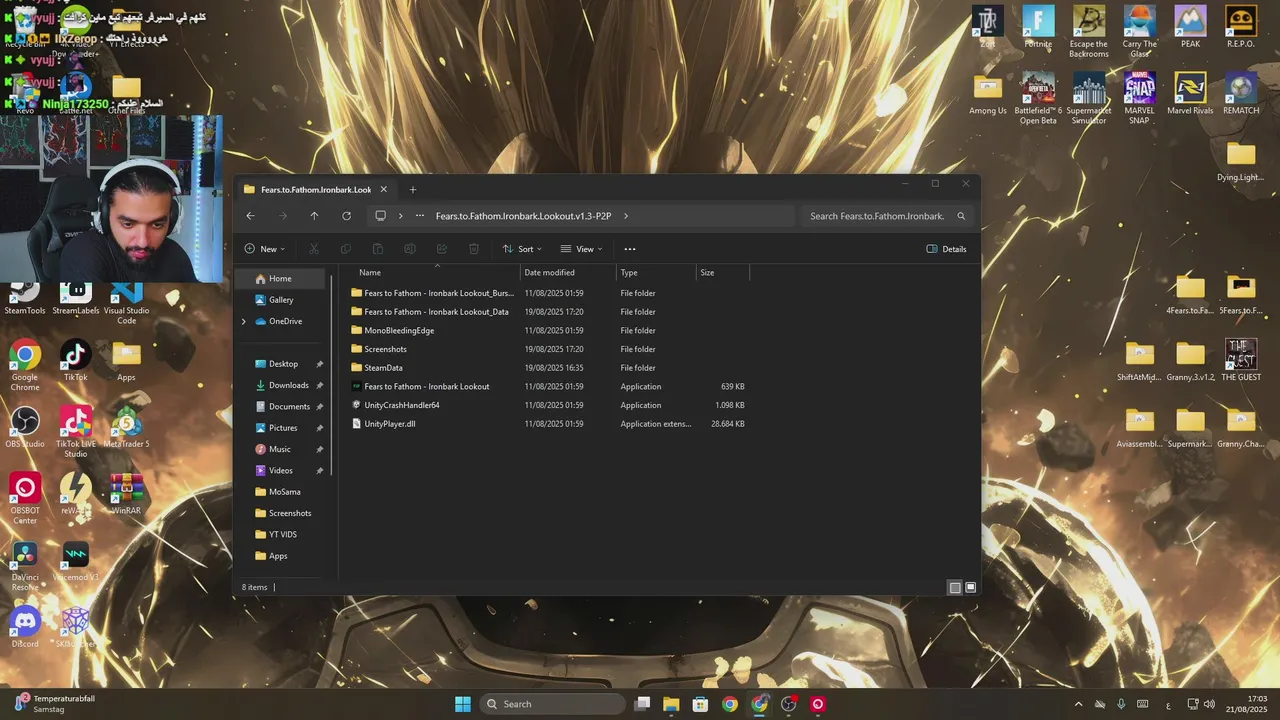Screen dimensions: 1280x720
Task: Click the taskbar Search box
Action: click(552, 704)
